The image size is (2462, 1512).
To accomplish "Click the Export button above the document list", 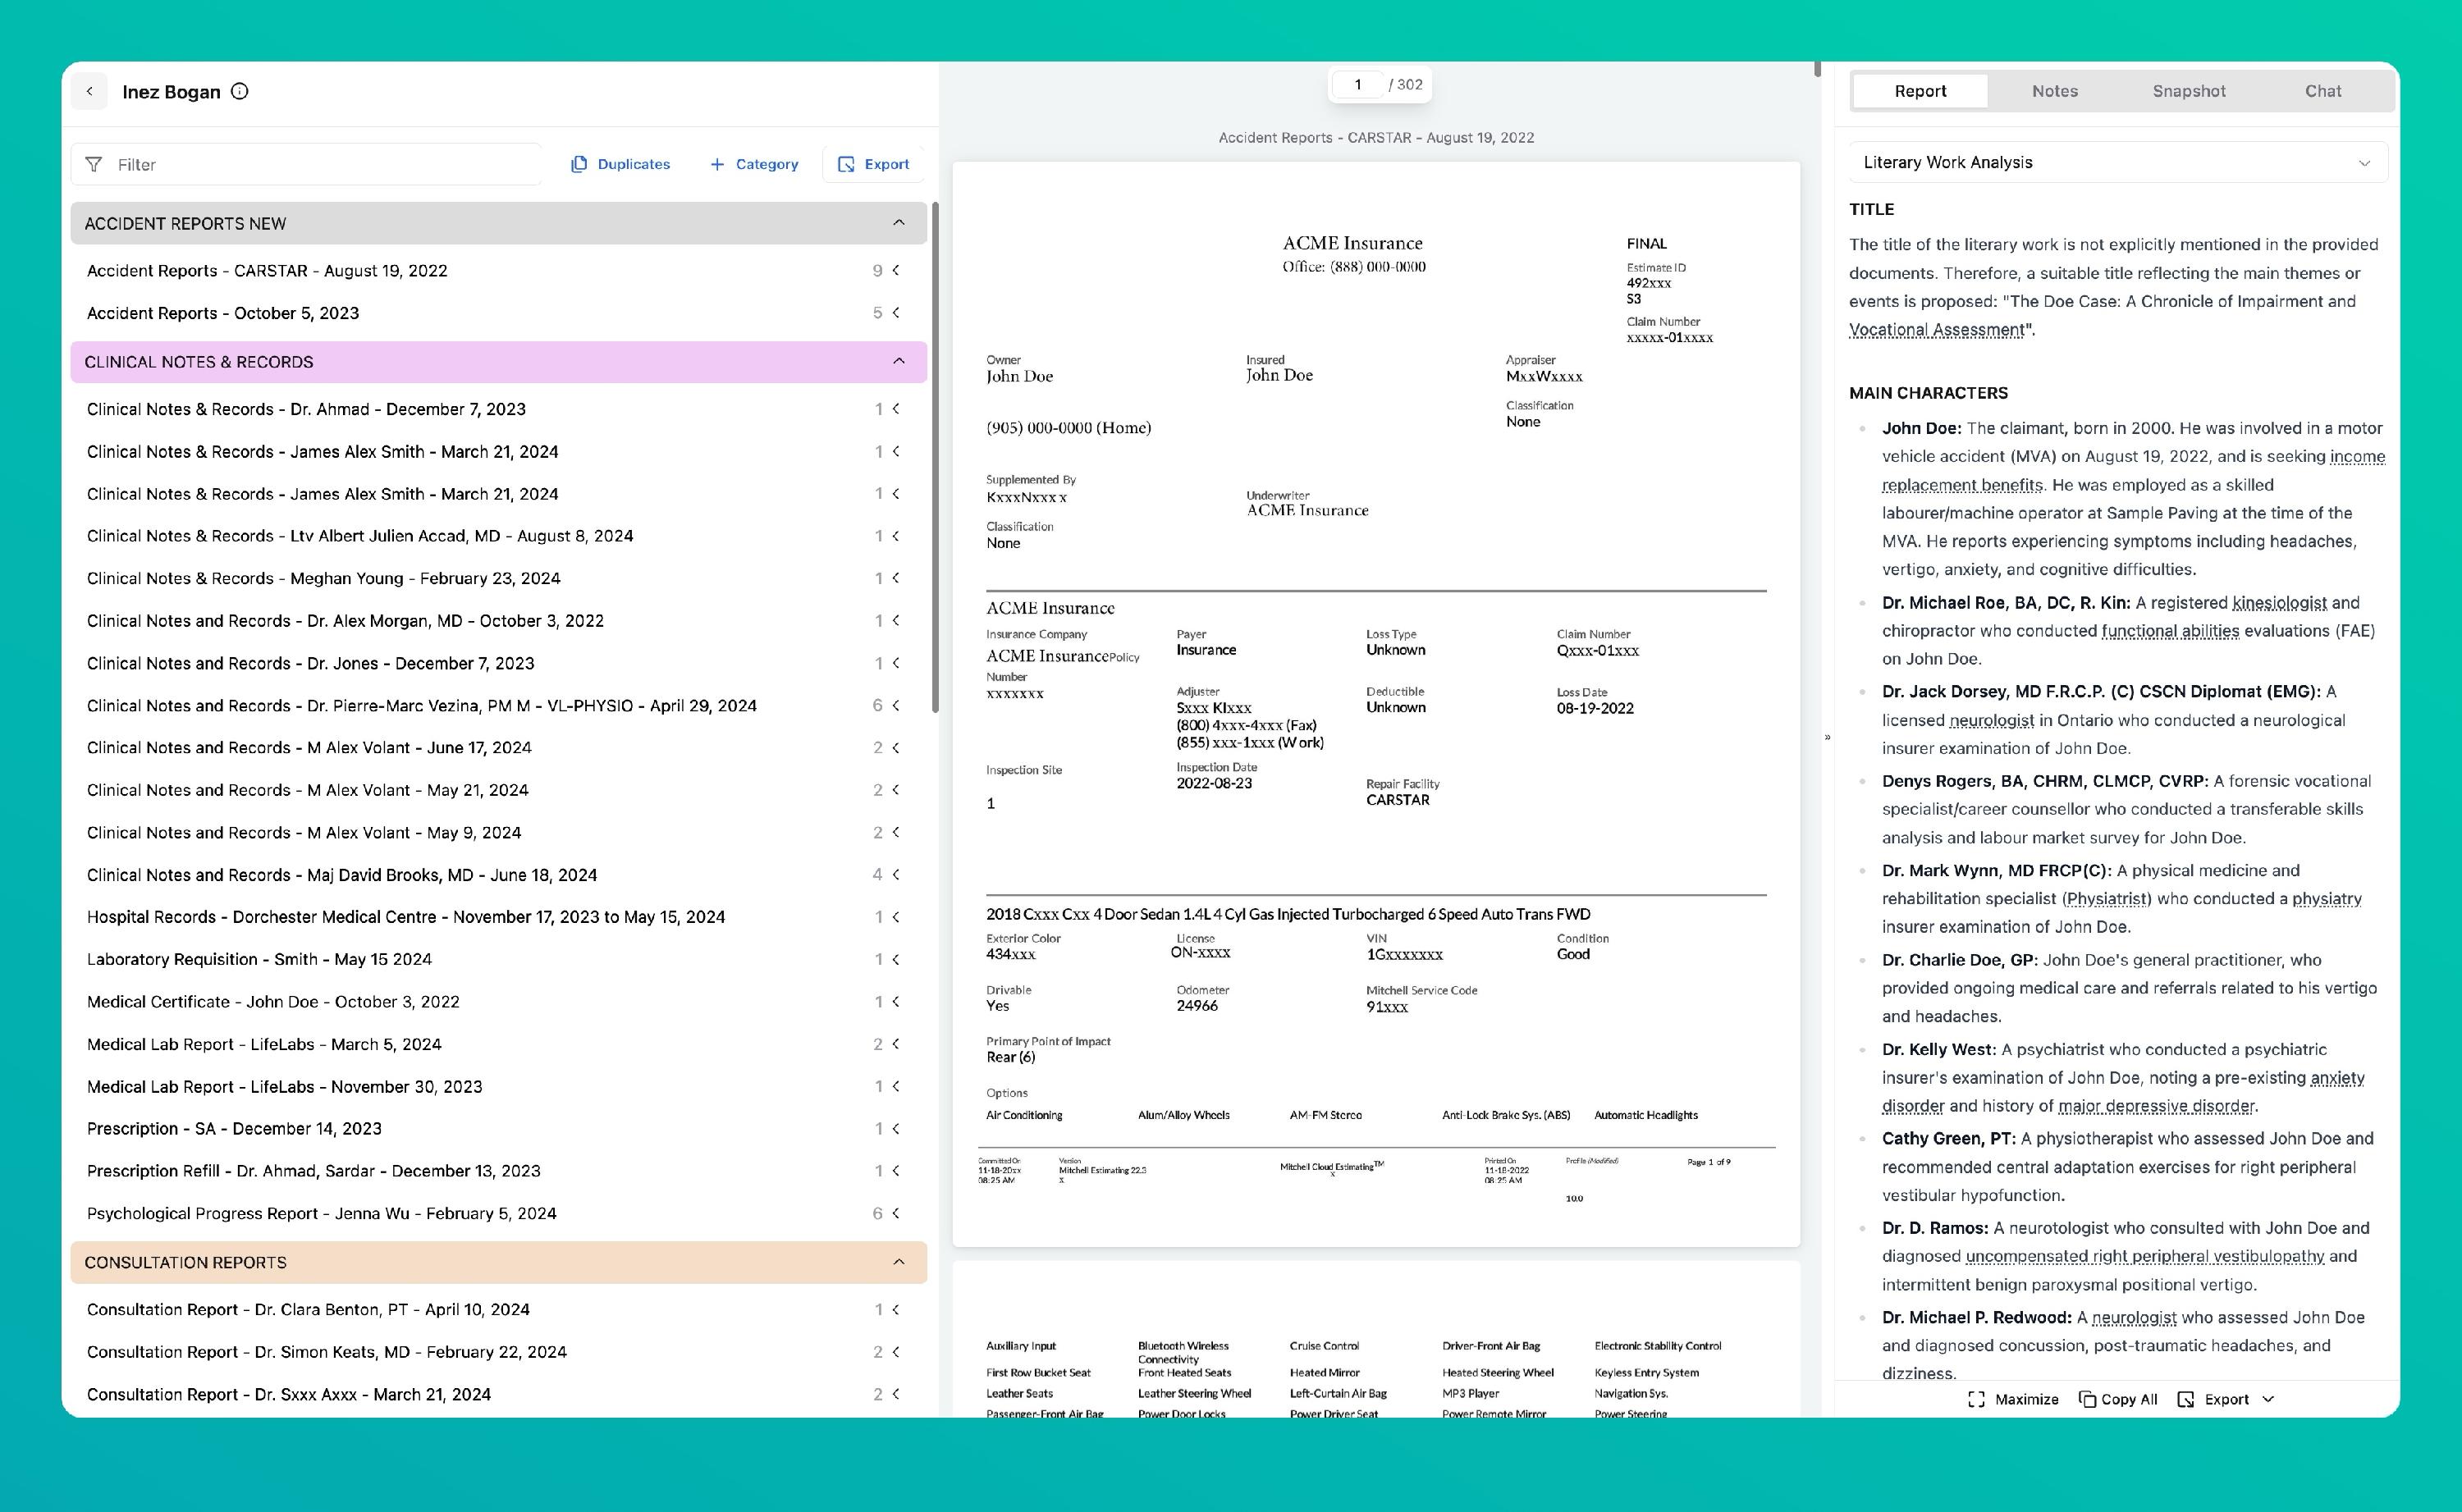I will [873, 164].
